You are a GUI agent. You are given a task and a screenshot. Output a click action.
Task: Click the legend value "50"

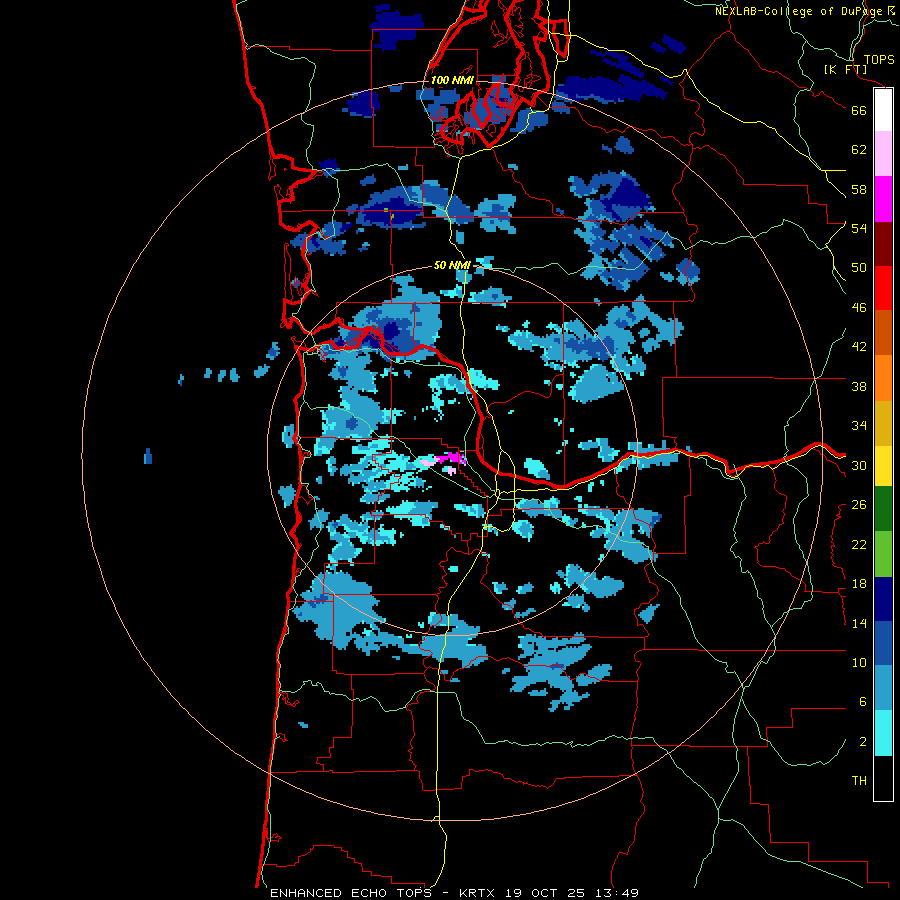point(859,268)
